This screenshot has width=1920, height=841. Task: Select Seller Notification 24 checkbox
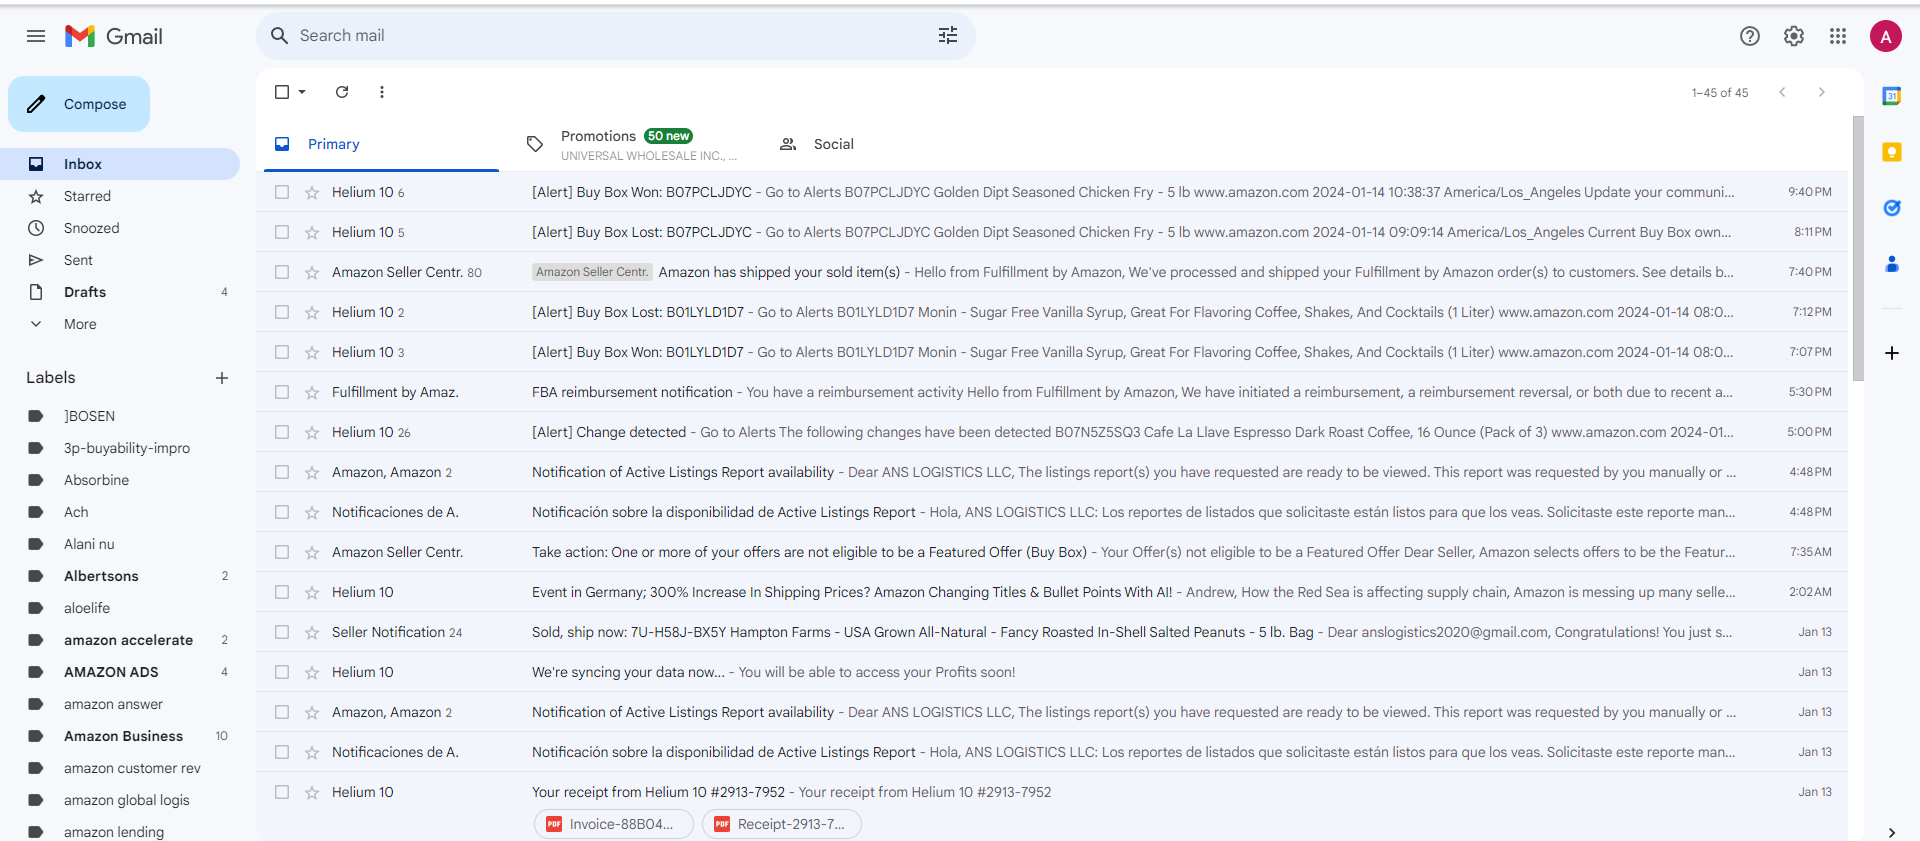pos(282,632)
